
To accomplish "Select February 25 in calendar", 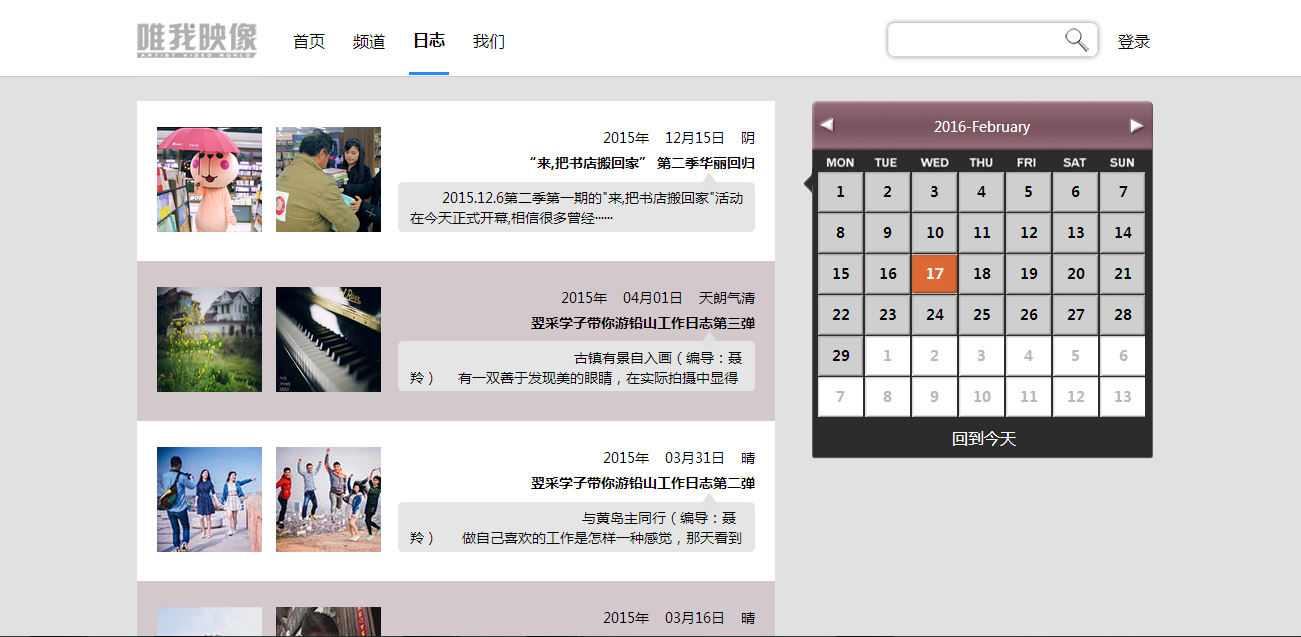I will pos(982,315).
